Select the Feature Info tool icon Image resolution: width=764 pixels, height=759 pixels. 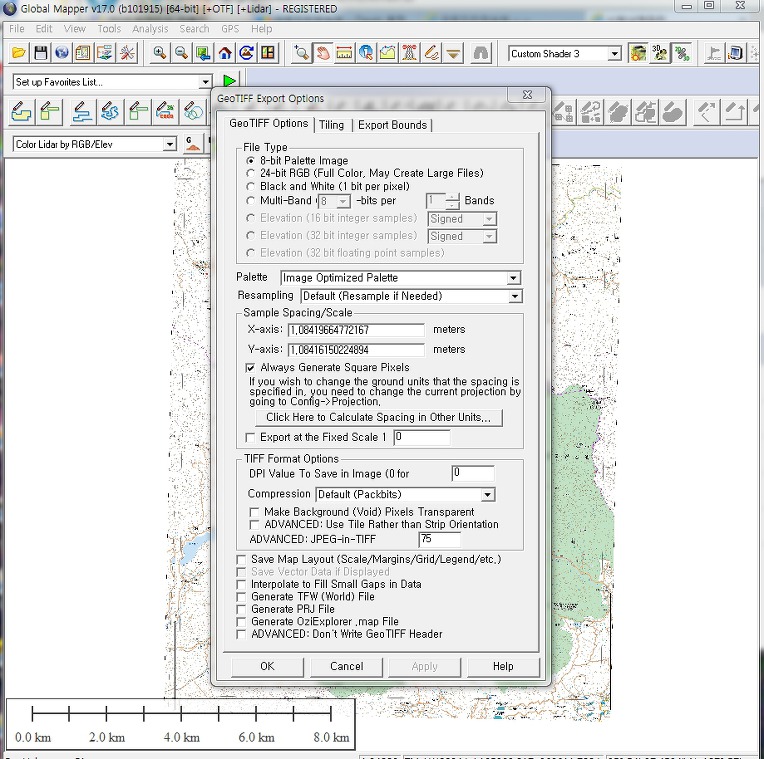click(x=366, y=53)
